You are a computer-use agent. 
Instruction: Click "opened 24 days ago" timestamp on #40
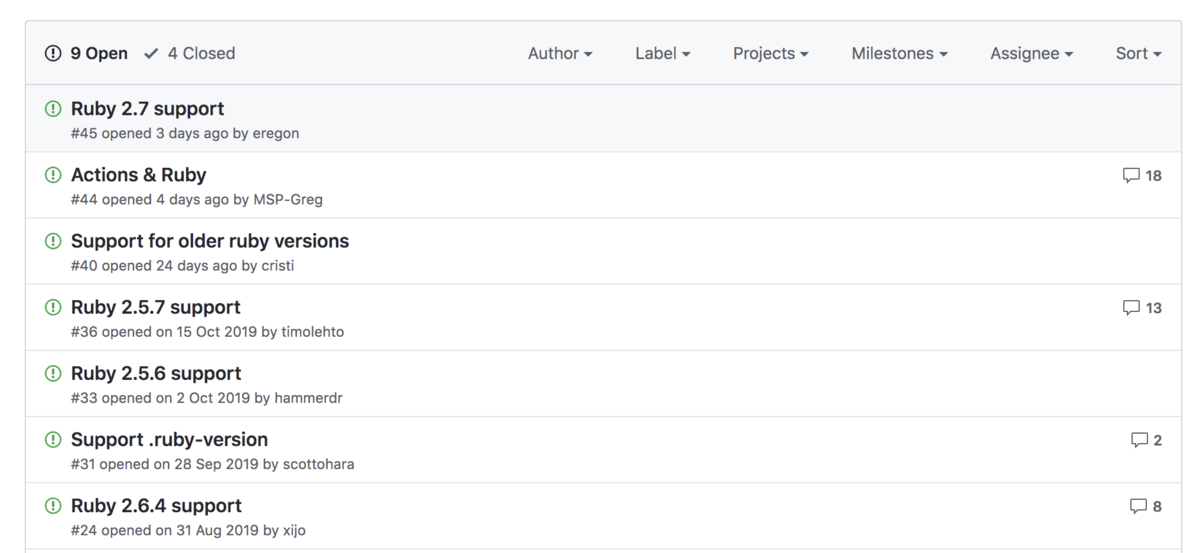pos(169,265)
